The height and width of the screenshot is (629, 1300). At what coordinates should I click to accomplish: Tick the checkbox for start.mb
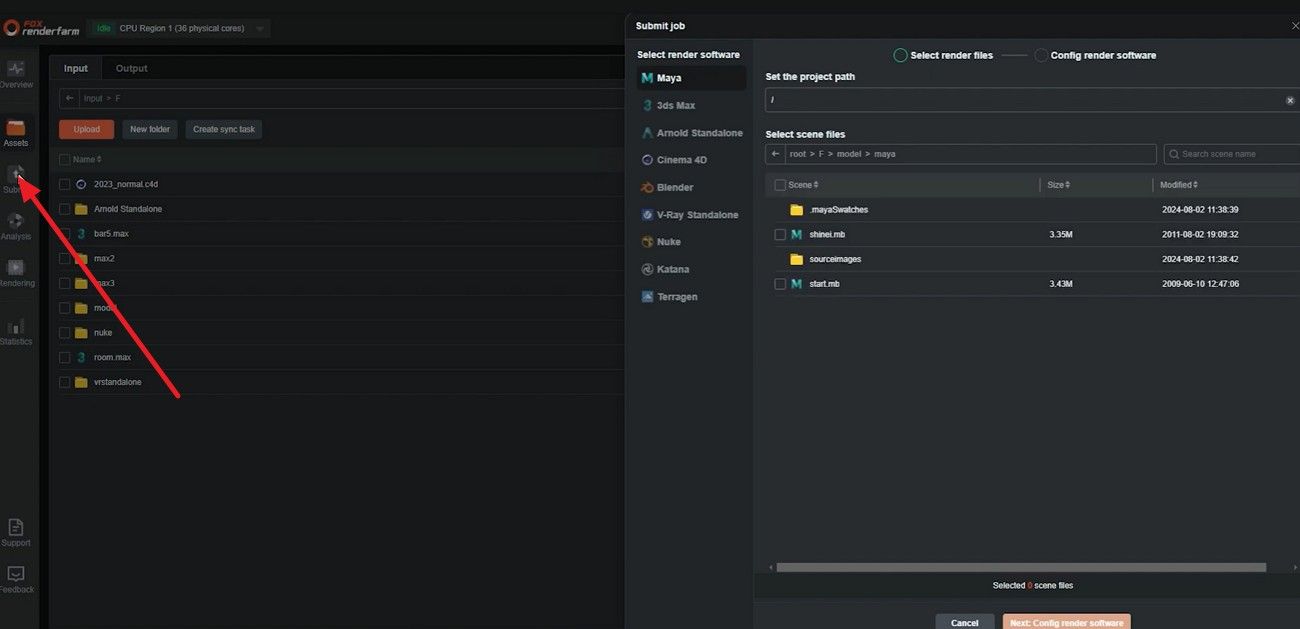click(780, 284)
